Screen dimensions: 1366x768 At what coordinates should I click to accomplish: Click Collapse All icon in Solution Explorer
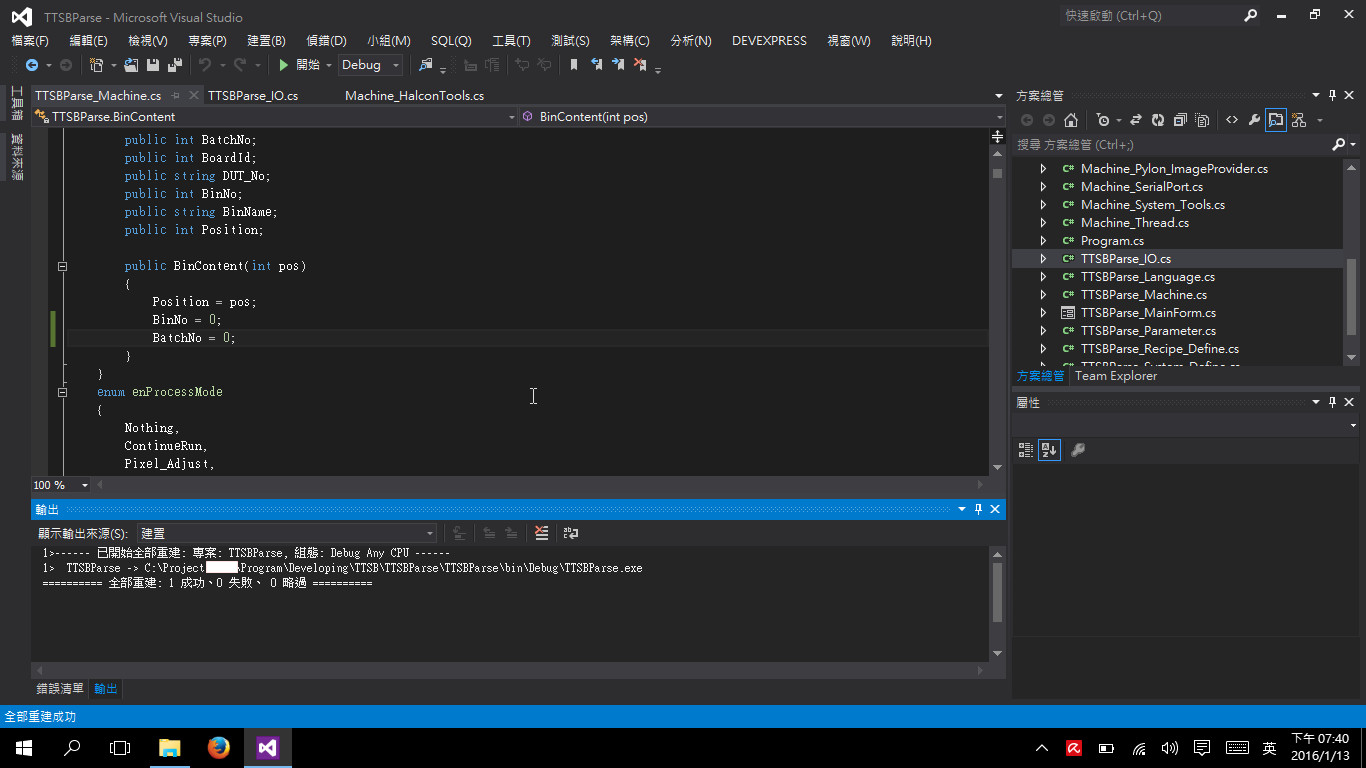pyautogui.click(x=1180, y=120)
